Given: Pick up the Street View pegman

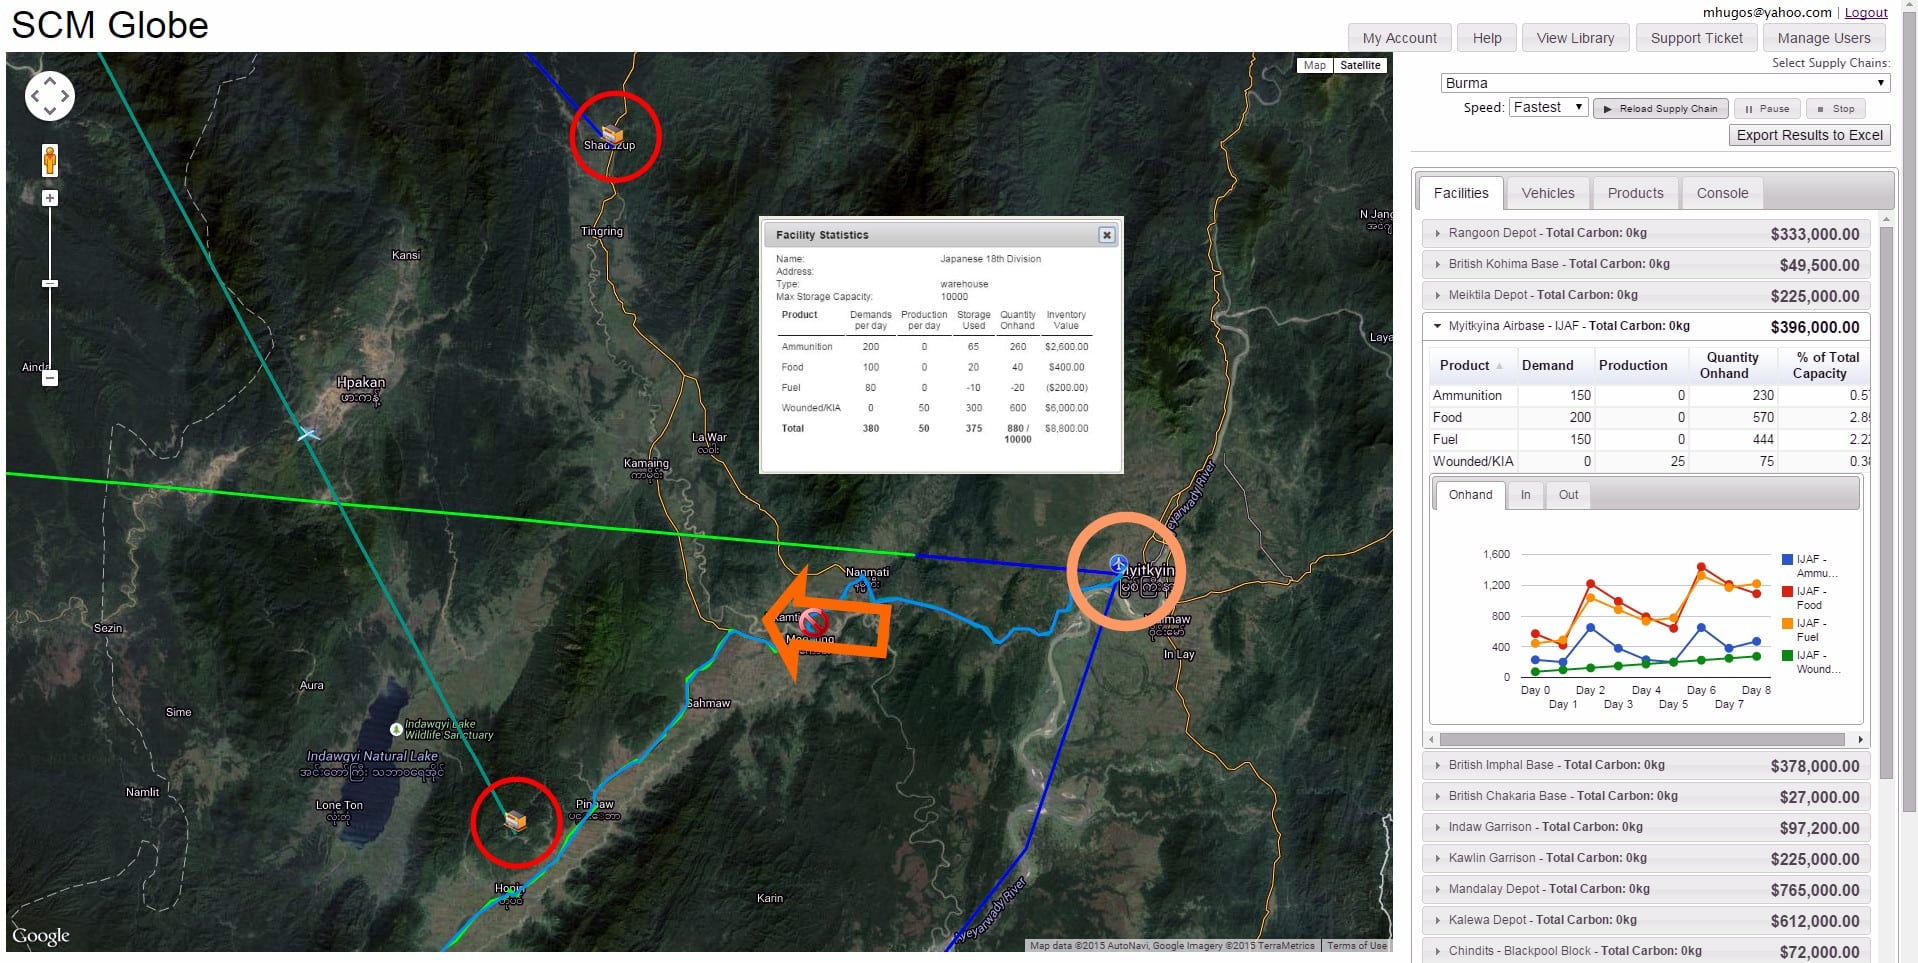Looking at the screenshot, I should click(x=50, y=160).
